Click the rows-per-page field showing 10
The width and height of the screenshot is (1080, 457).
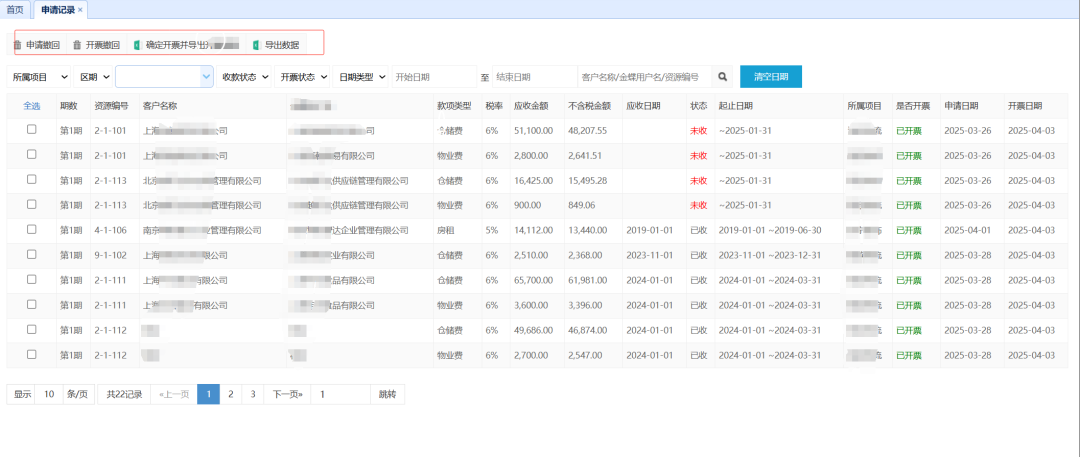click(49, 394)
